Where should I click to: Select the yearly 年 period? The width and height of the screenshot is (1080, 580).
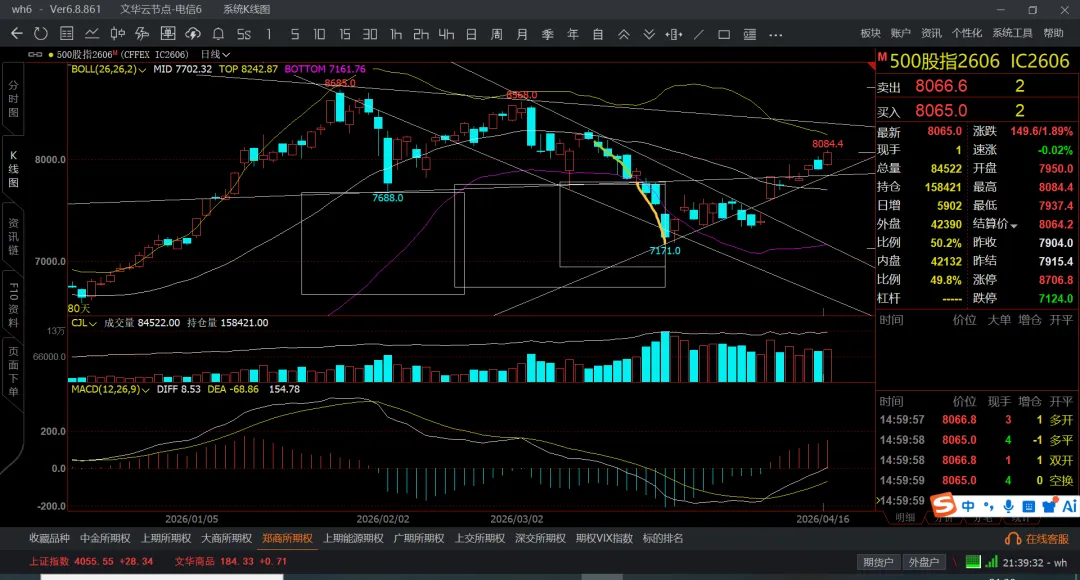coord(572,34)
